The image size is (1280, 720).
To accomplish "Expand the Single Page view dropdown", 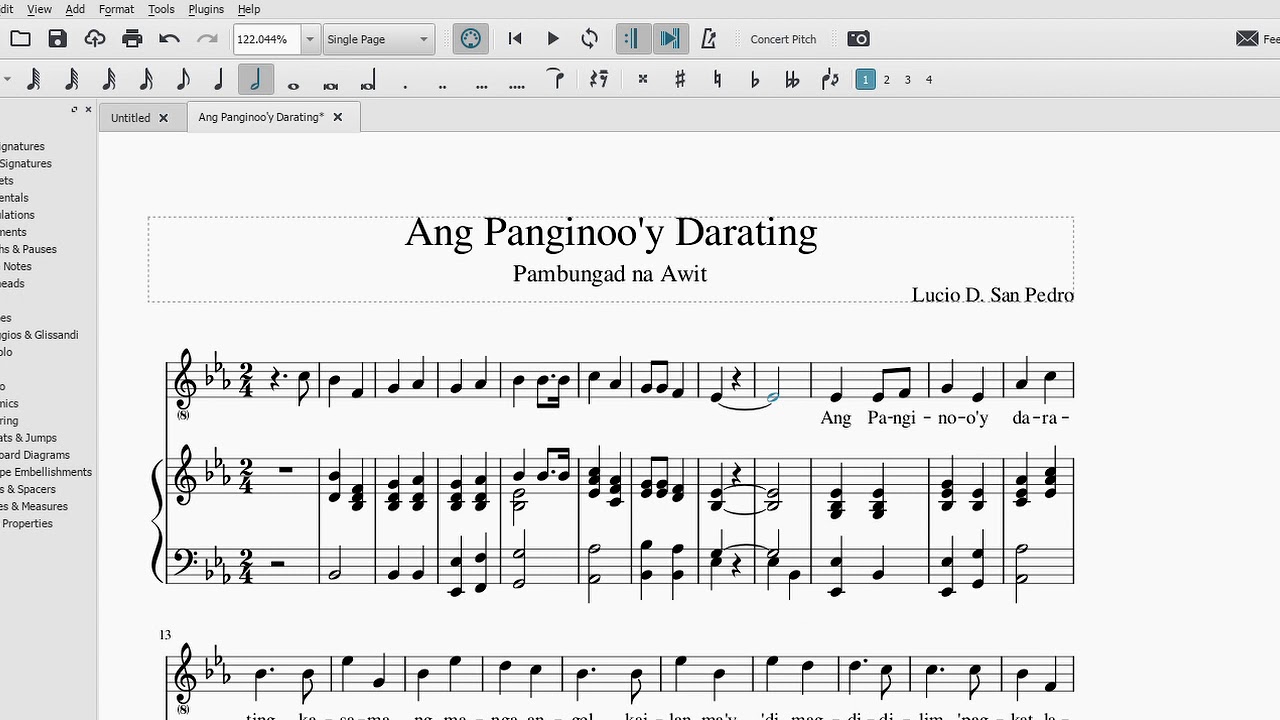I will click(423, 39).
